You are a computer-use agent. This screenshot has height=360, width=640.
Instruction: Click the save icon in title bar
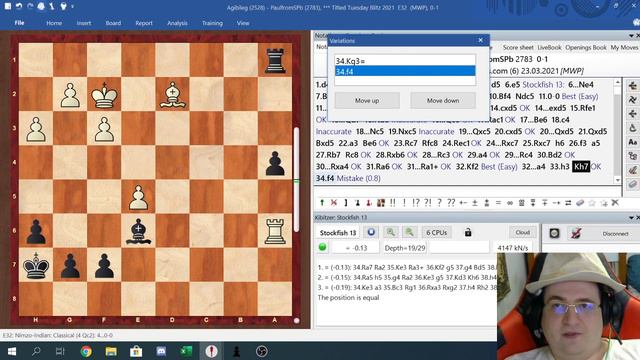(8, 7)
